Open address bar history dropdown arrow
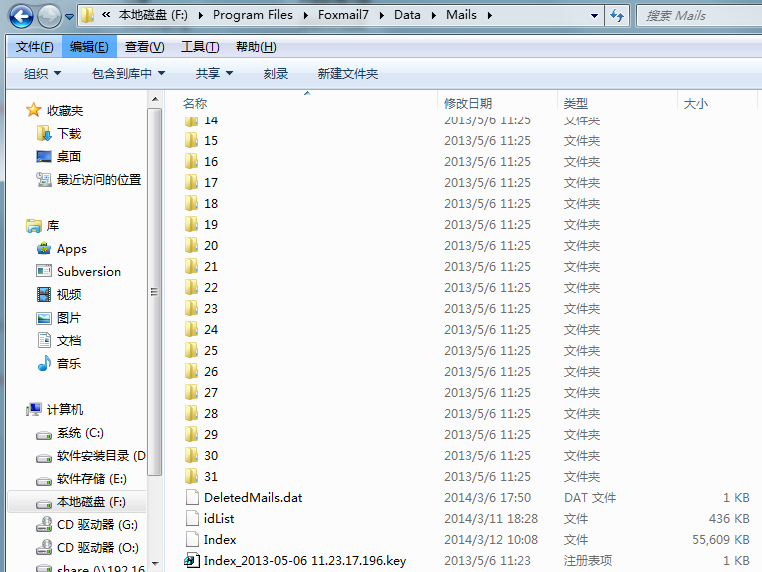Image resolution: width=762 pixels, height=572 pixels. [594, 16]
